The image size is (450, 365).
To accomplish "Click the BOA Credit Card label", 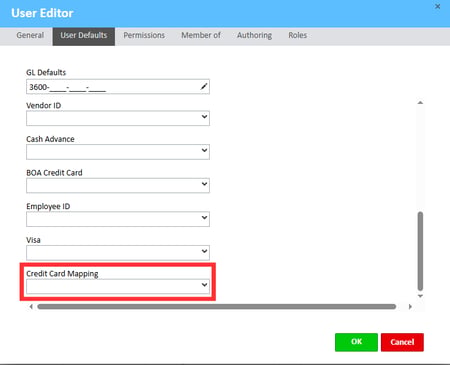I will tap(54, 173).
